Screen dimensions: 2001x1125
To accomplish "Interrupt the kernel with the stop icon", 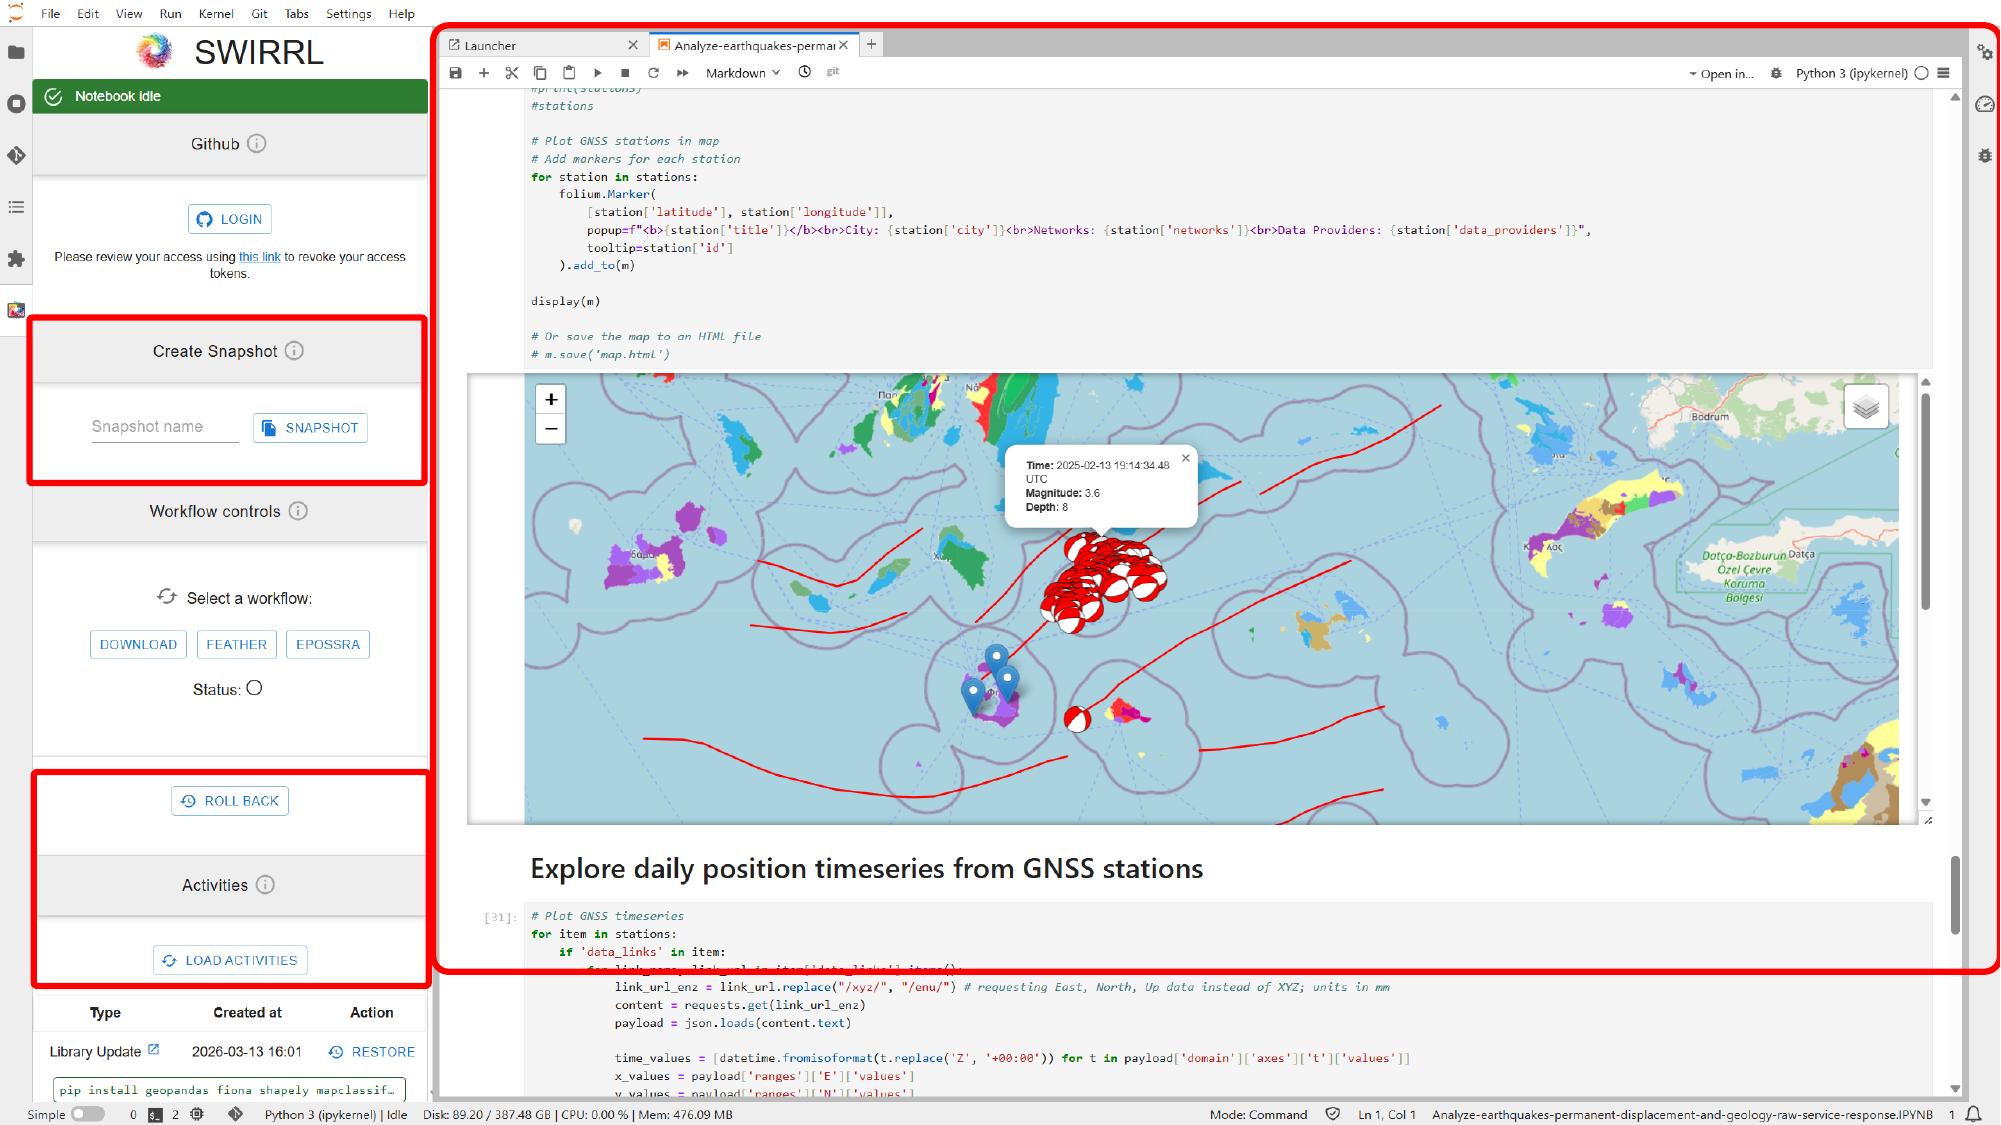I will [x=625, y=73].
